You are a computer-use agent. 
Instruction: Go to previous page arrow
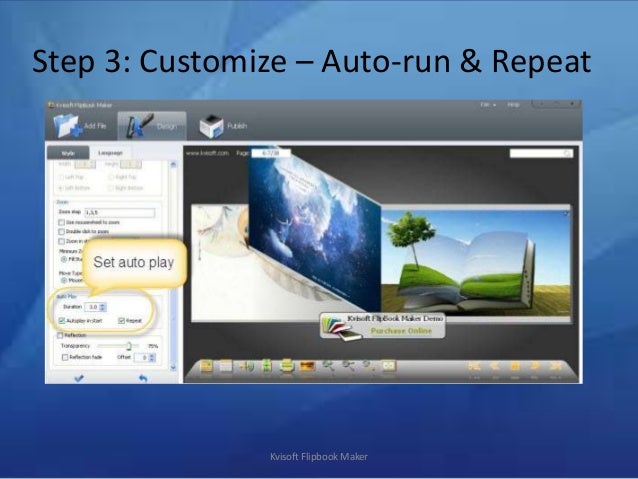(x=495, y=367)
